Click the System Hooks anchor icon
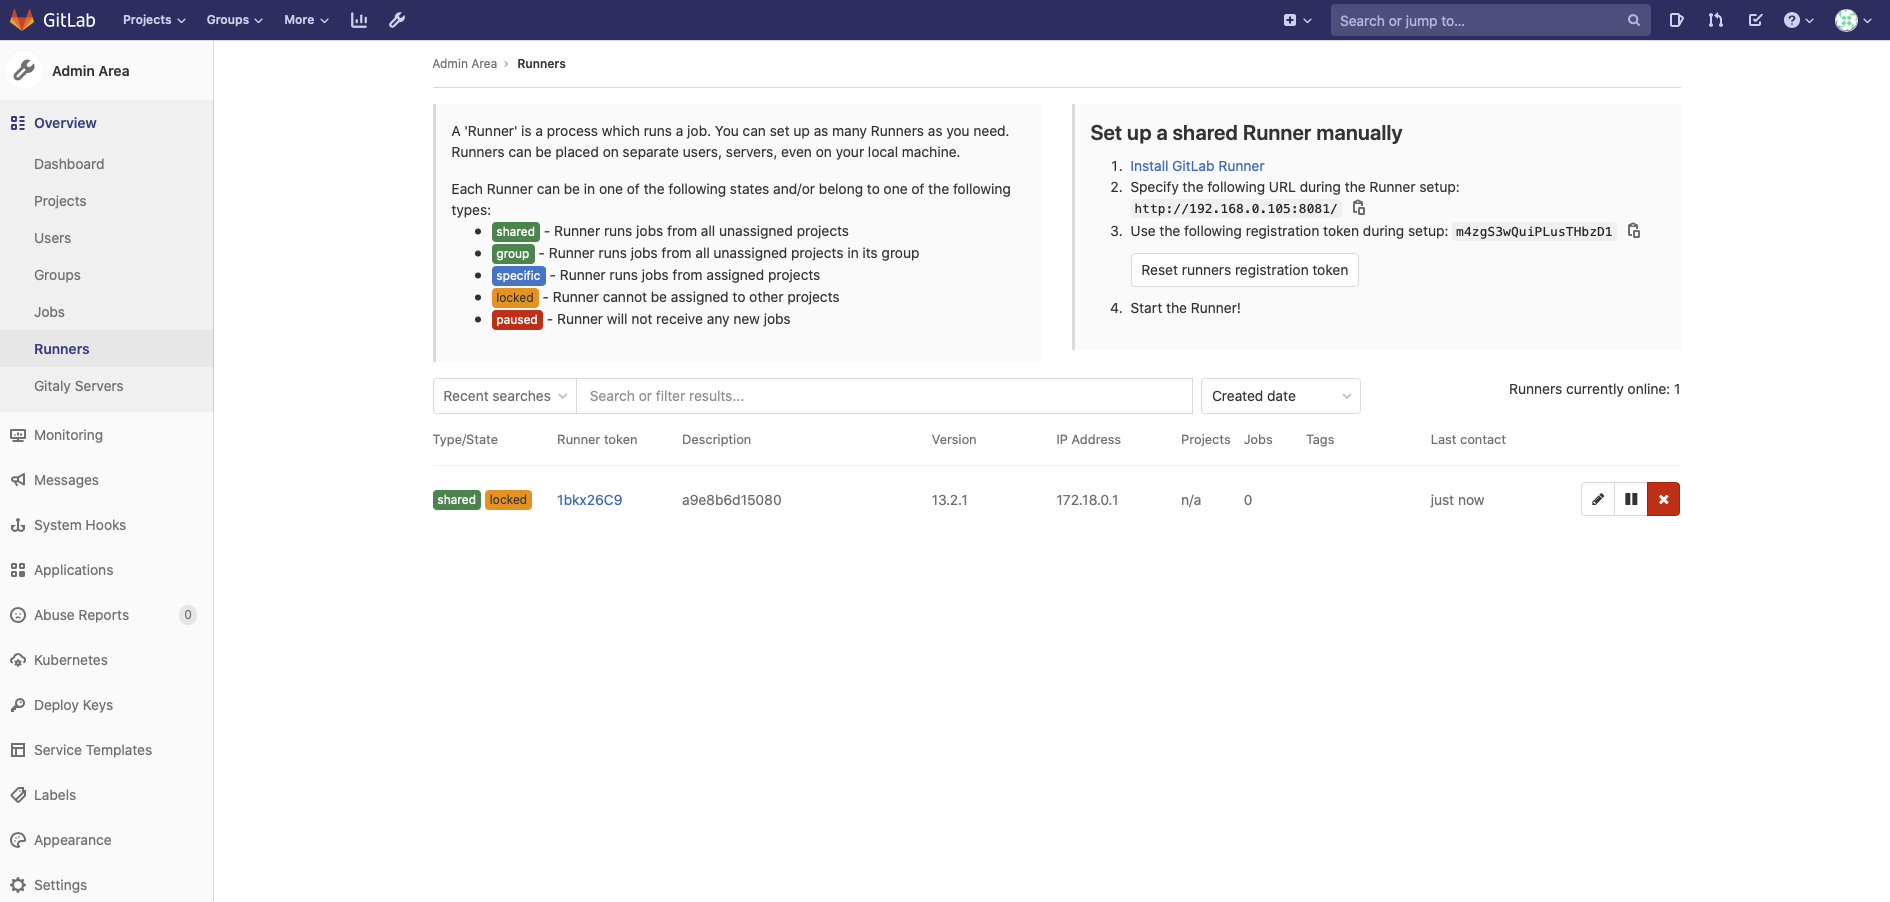1890x902 pixels. coord(18,525)
